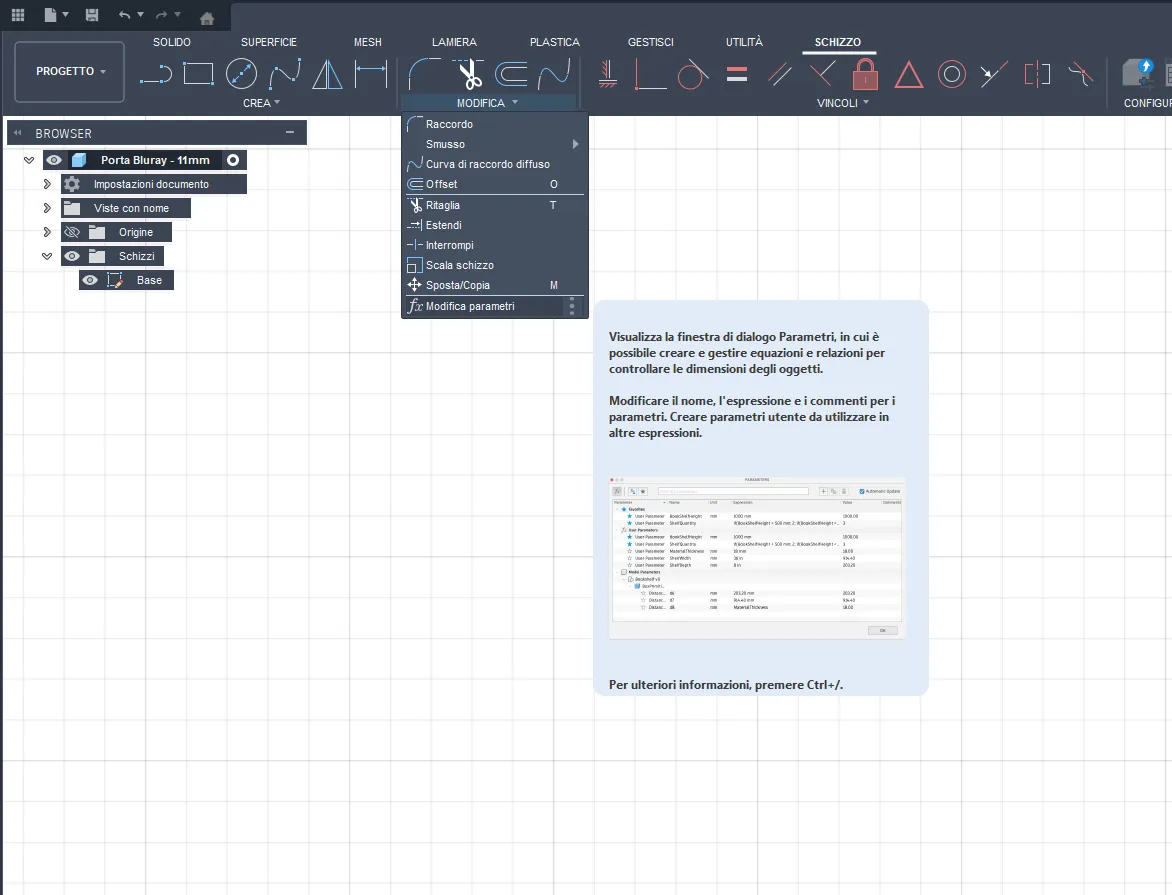The height and width of the screenshot is (895, 1172).
Task: Hide the Base sketch
Action: point(90,280)
